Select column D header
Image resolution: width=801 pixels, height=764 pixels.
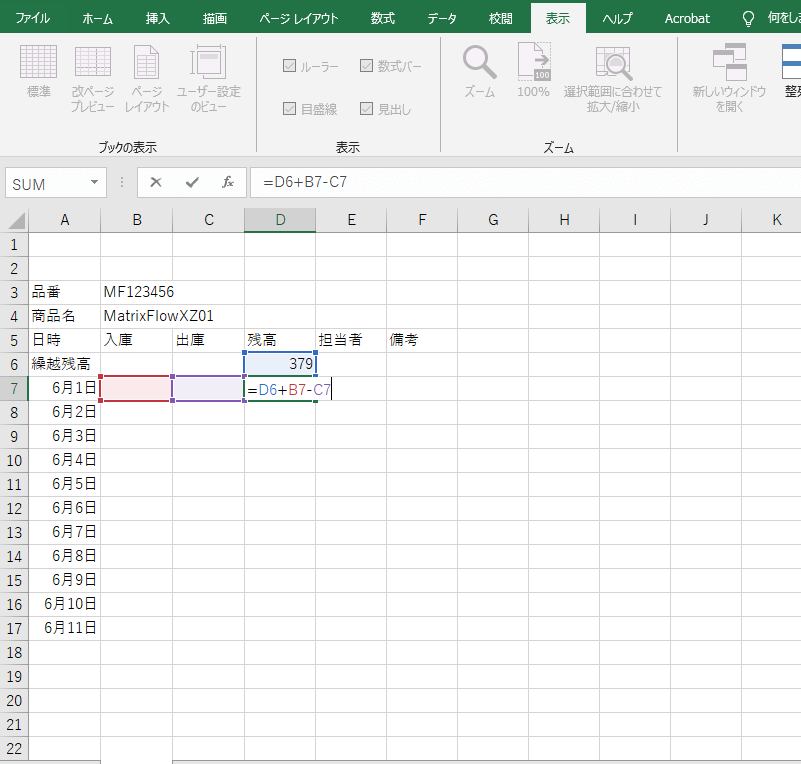point(280,220)
